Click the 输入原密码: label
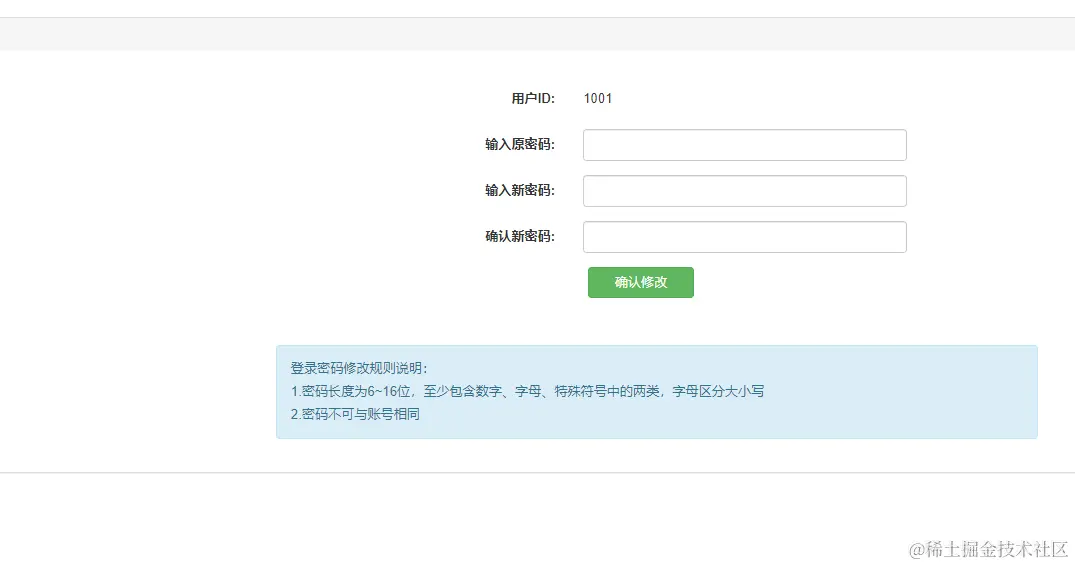Image resolution: width=1075 pixels, height=566 pixels. 520,145
